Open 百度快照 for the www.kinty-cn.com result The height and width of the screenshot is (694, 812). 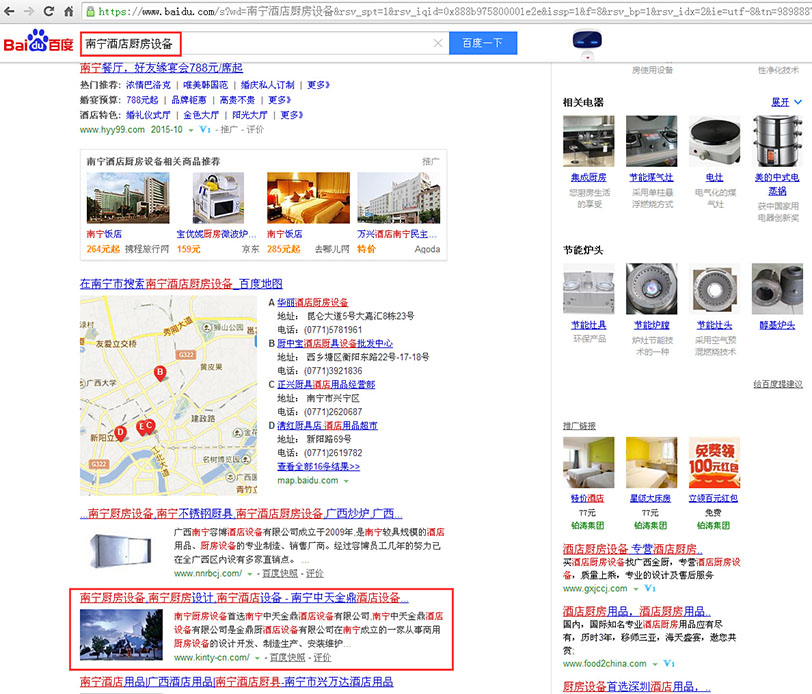[287, 657]
